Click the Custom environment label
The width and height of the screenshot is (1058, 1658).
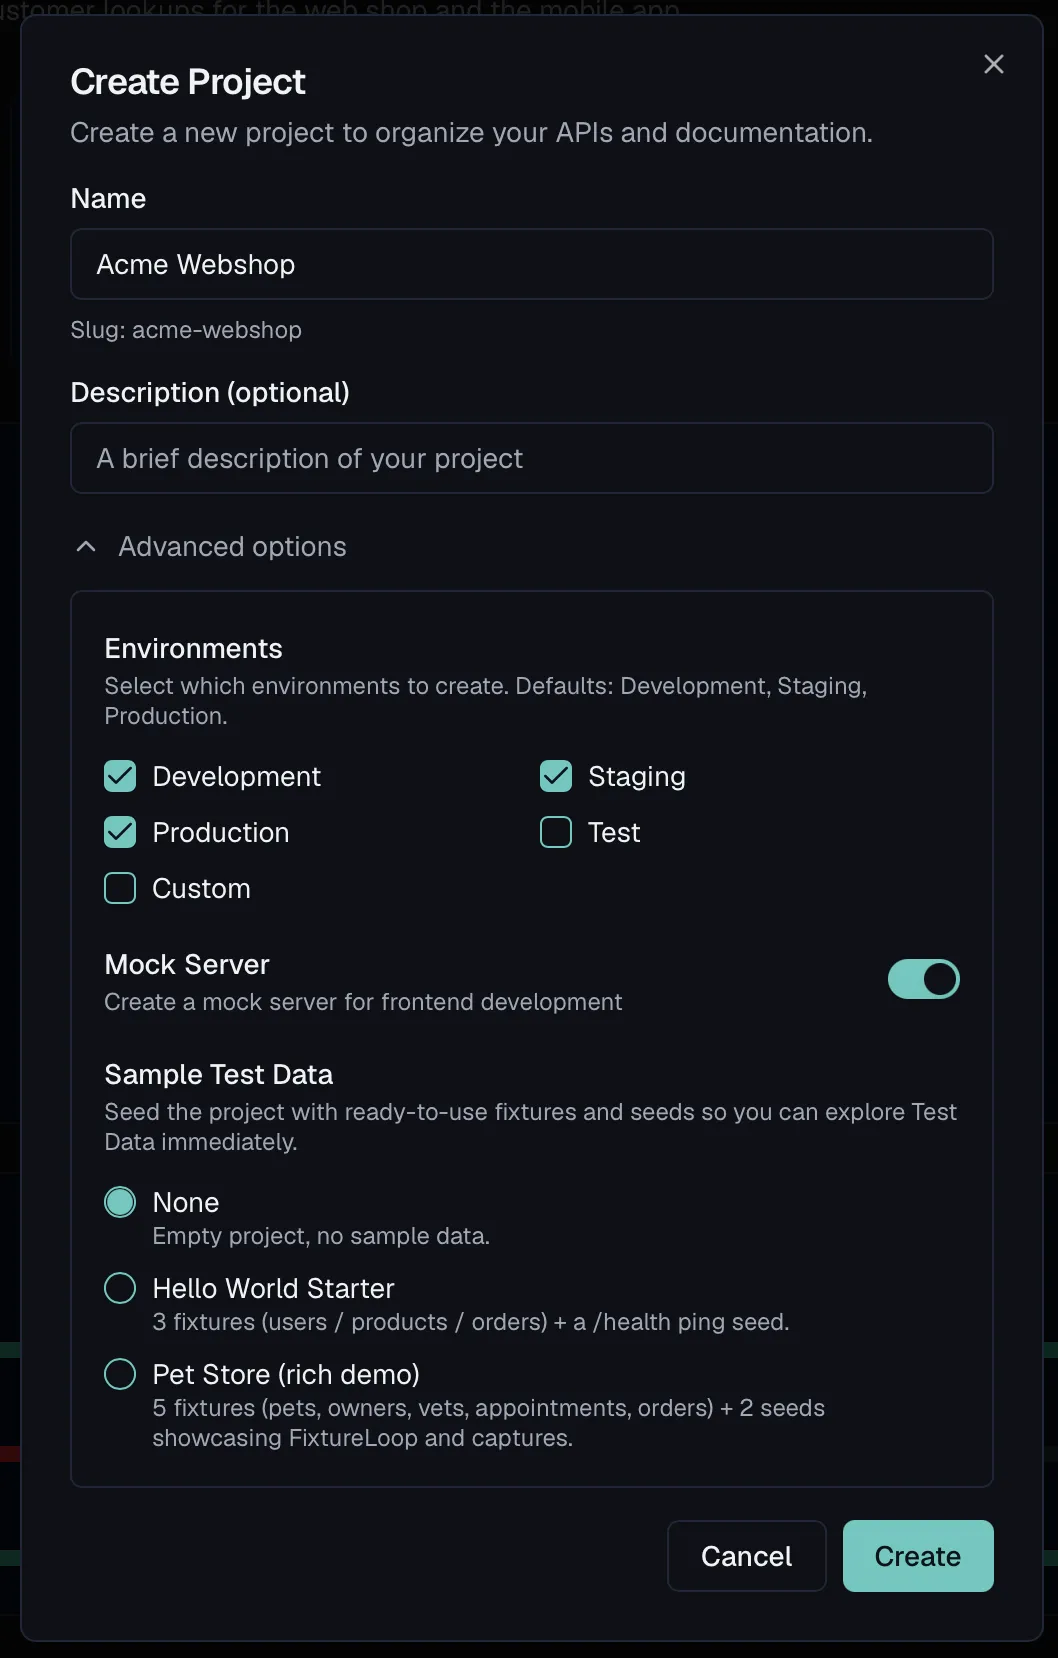pos(201,888)
